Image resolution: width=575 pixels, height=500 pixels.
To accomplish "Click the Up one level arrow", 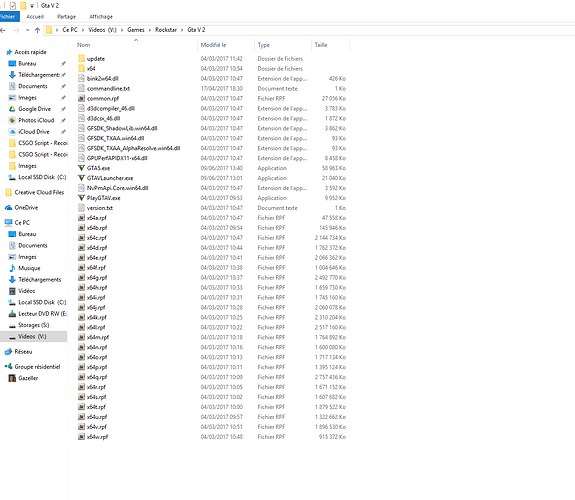I will pyautogui.click(x=37, y=30).
